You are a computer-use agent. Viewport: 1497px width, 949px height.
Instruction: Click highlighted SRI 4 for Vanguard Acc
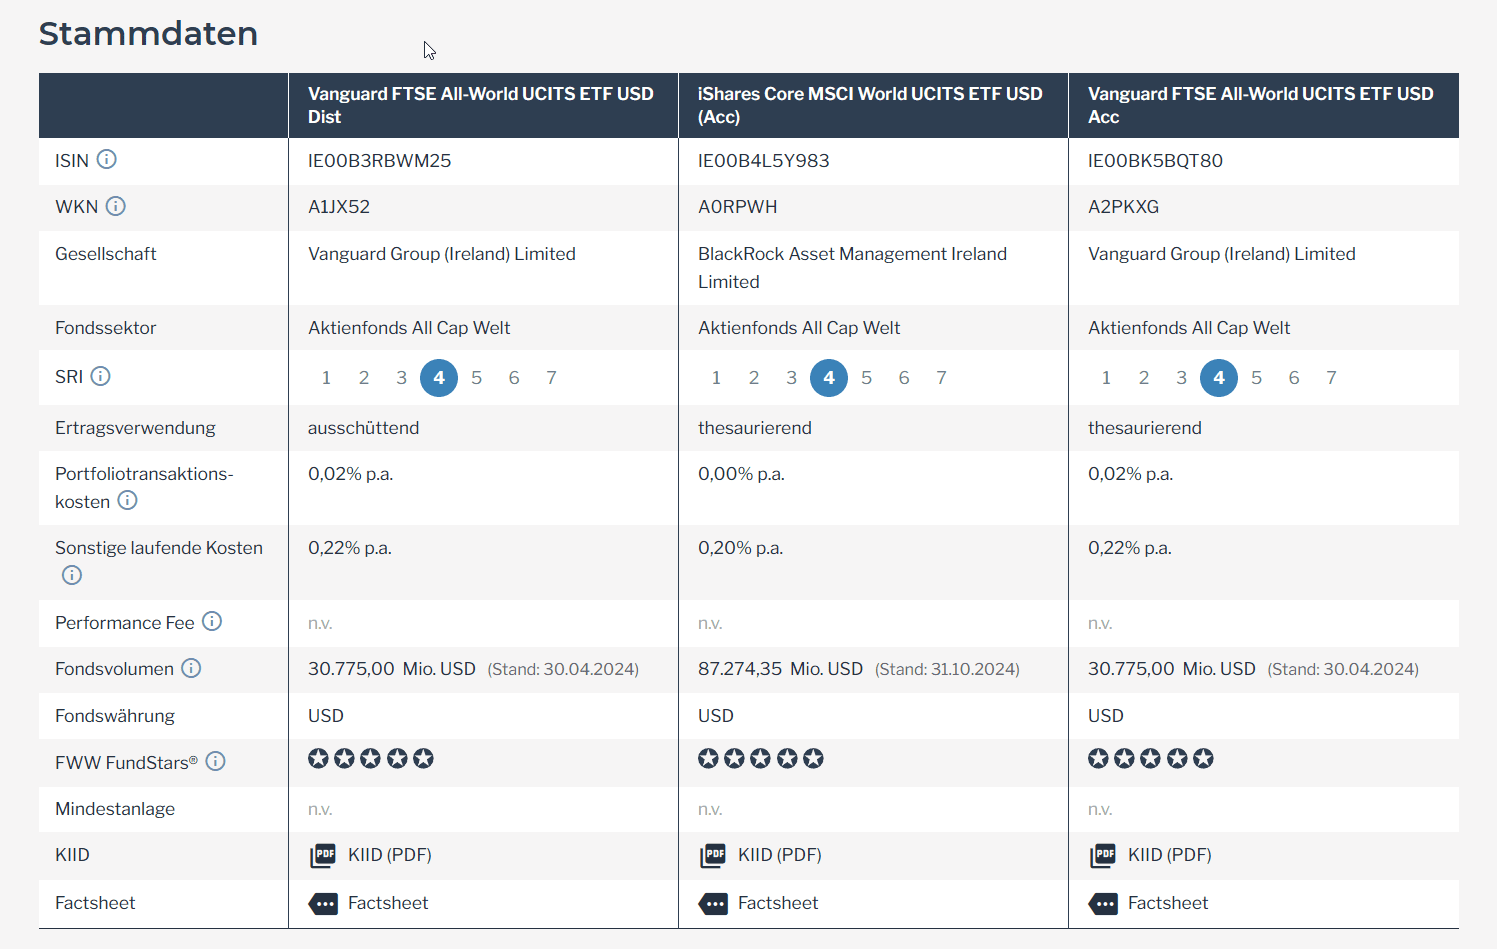[x=1219, y=378]
